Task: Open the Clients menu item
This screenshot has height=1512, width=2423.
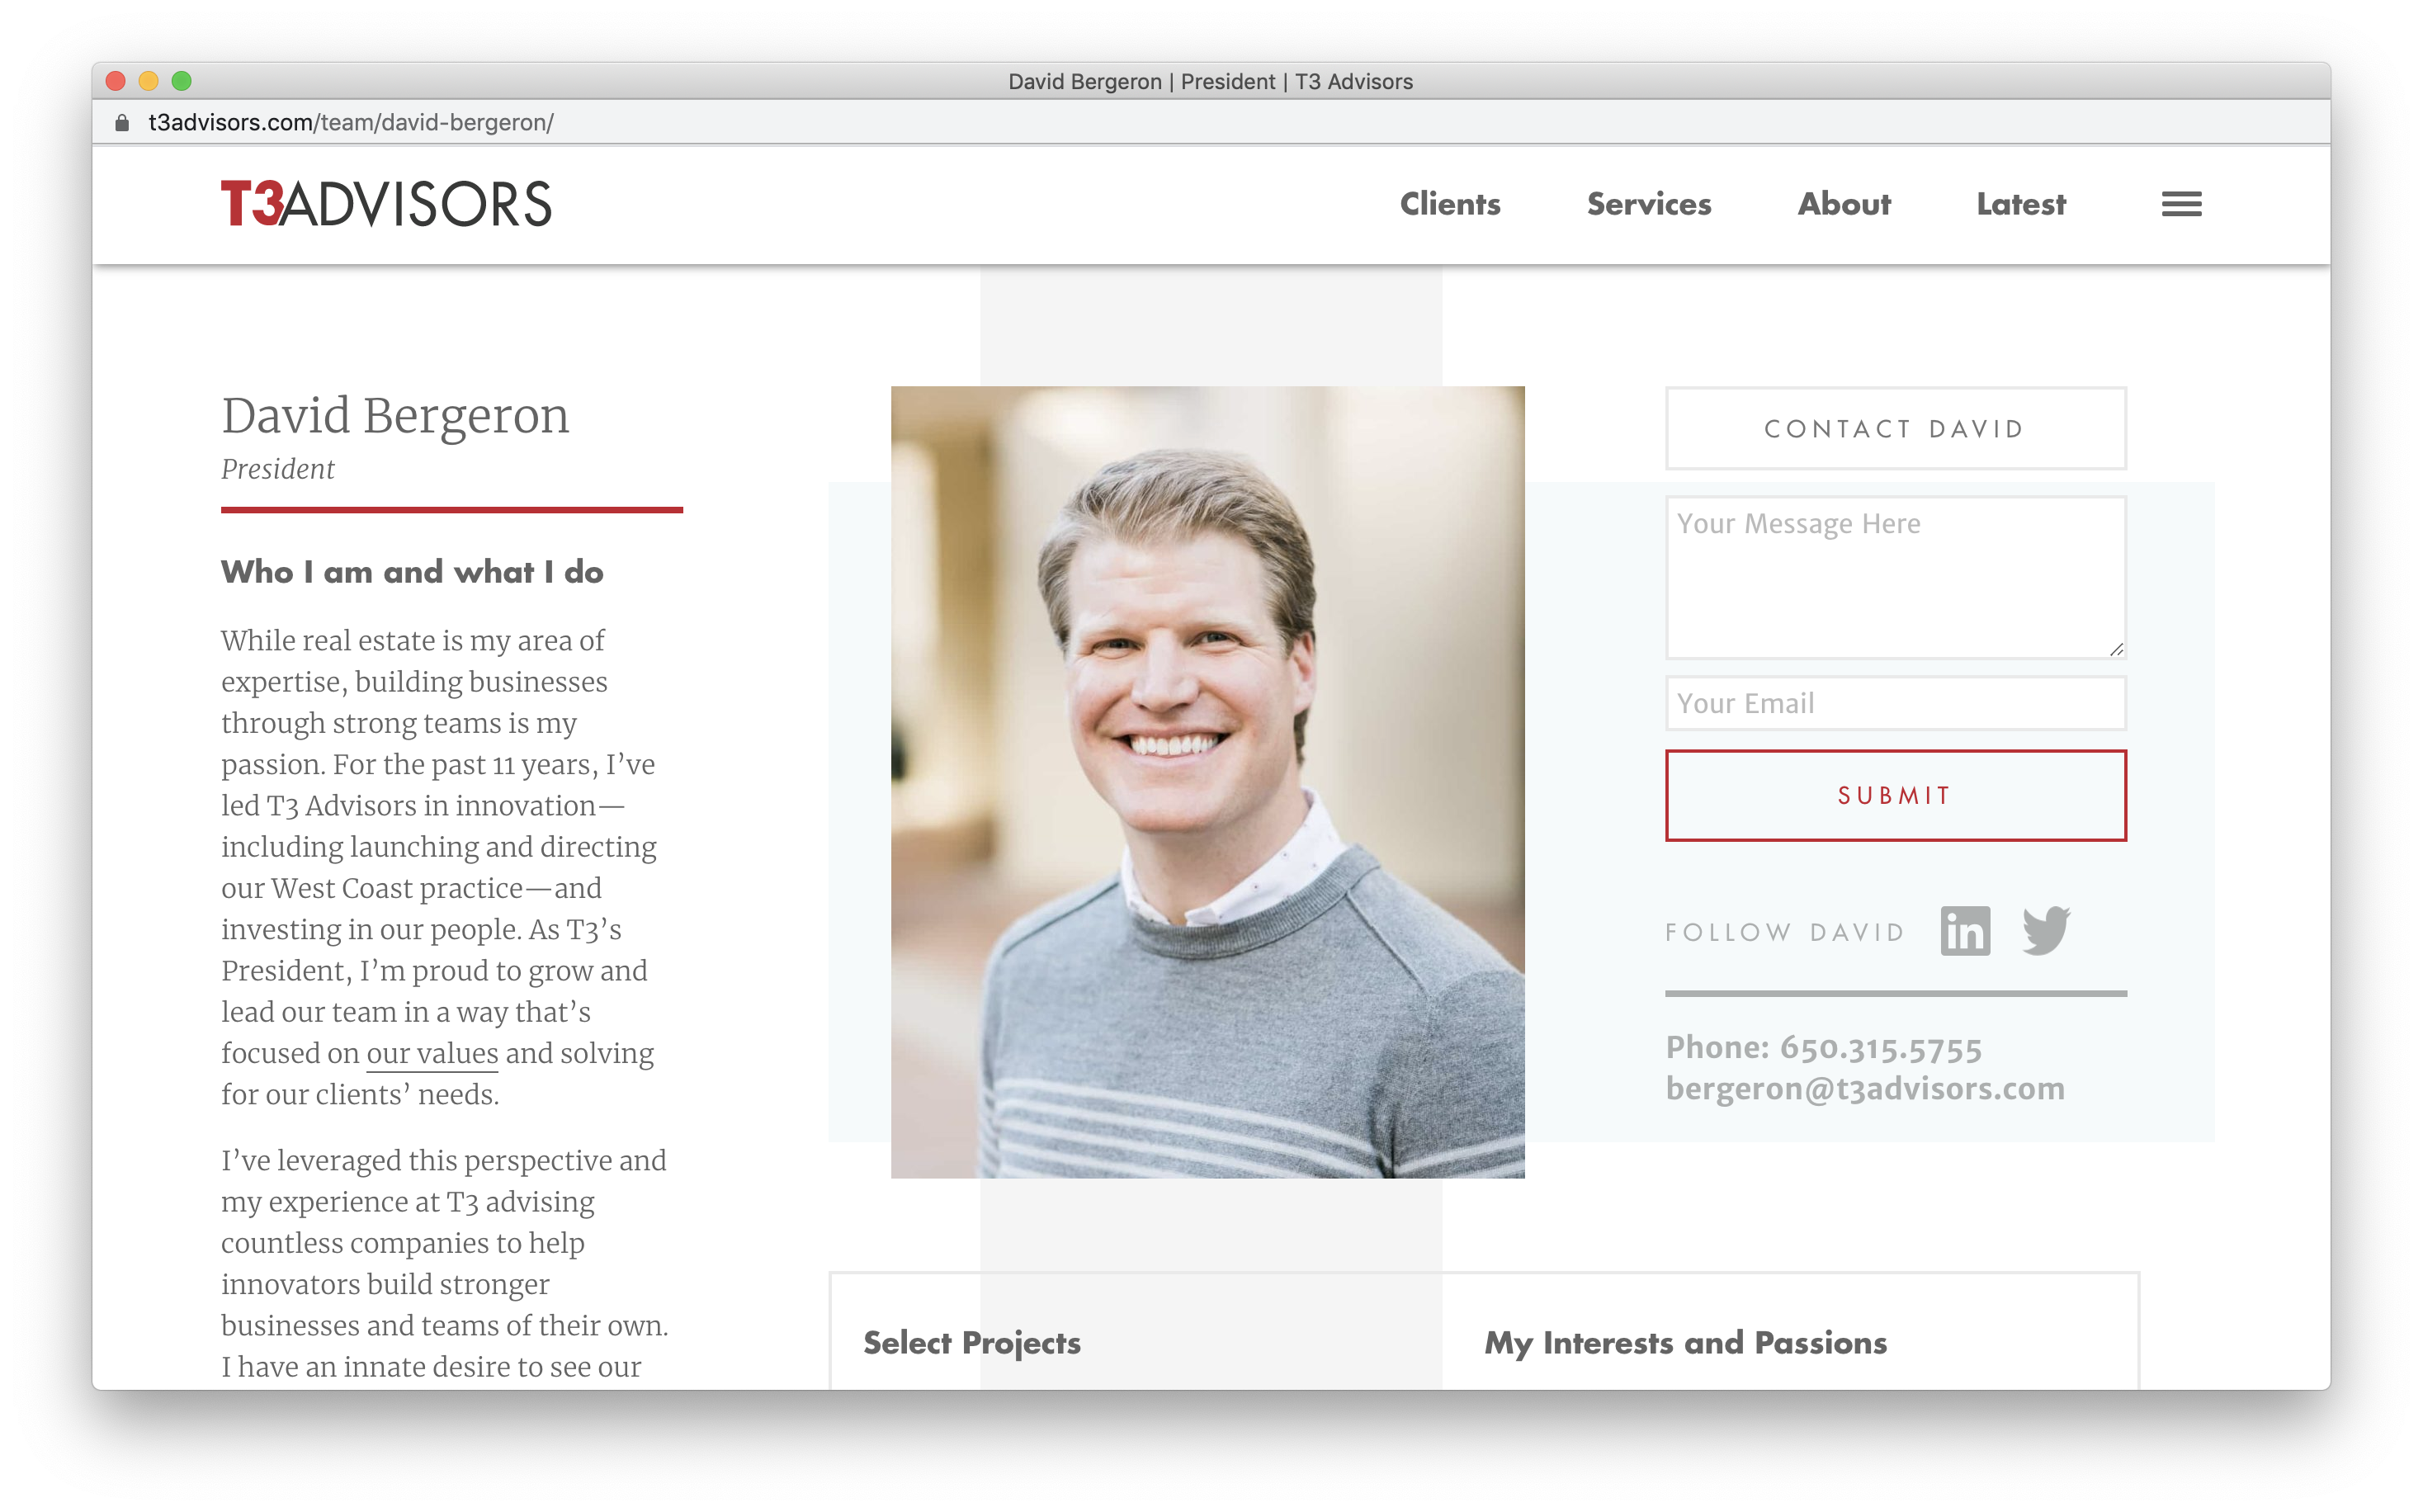Action: click(1450, 204)
